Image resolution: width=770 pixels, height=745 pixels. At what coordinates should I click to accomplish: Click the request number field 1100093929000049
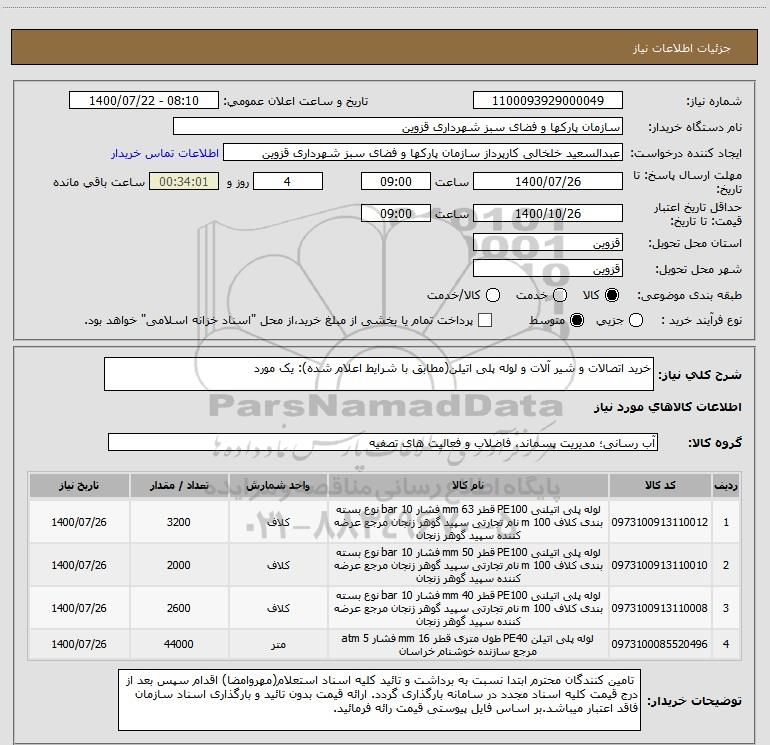pyautogui.click(x=548, y=101)
